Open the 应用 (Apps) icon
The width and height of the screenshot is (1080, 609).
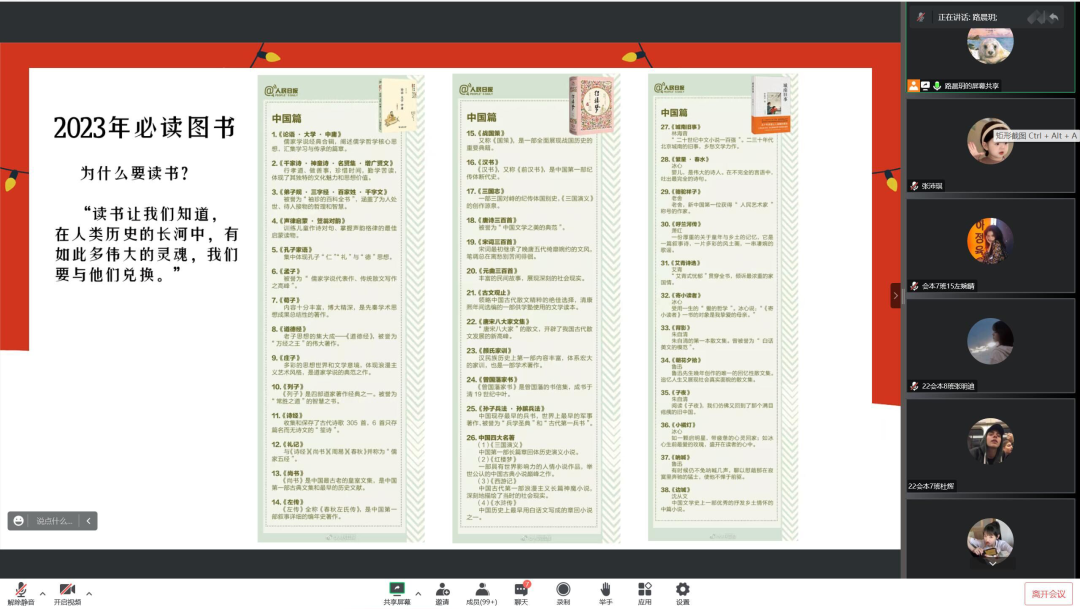(x=645, y=590)
